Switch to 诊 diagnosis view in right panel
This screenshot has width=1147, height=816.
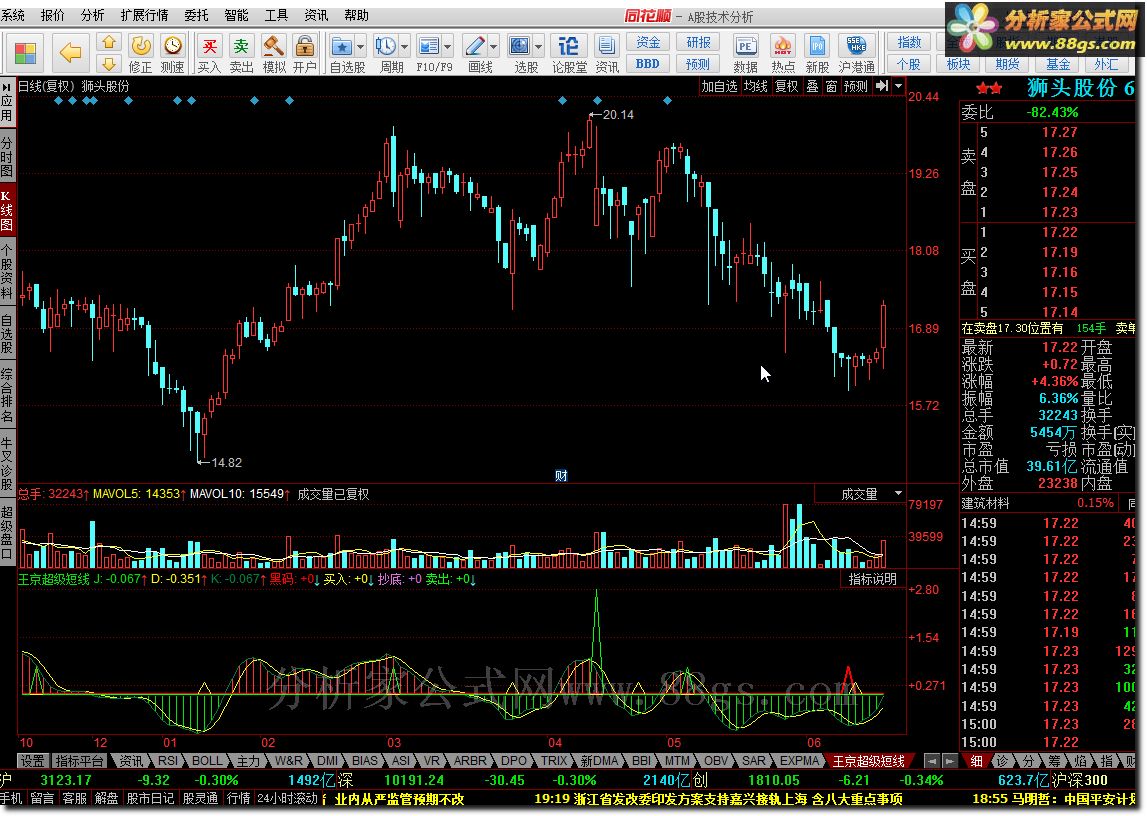tap(1002, 761)
